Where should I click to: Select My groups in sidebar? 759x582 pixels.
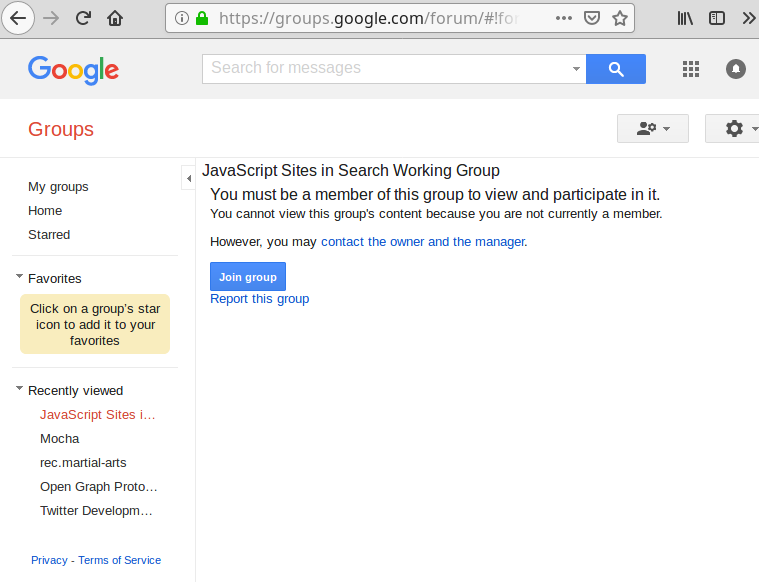click(58, 187)
